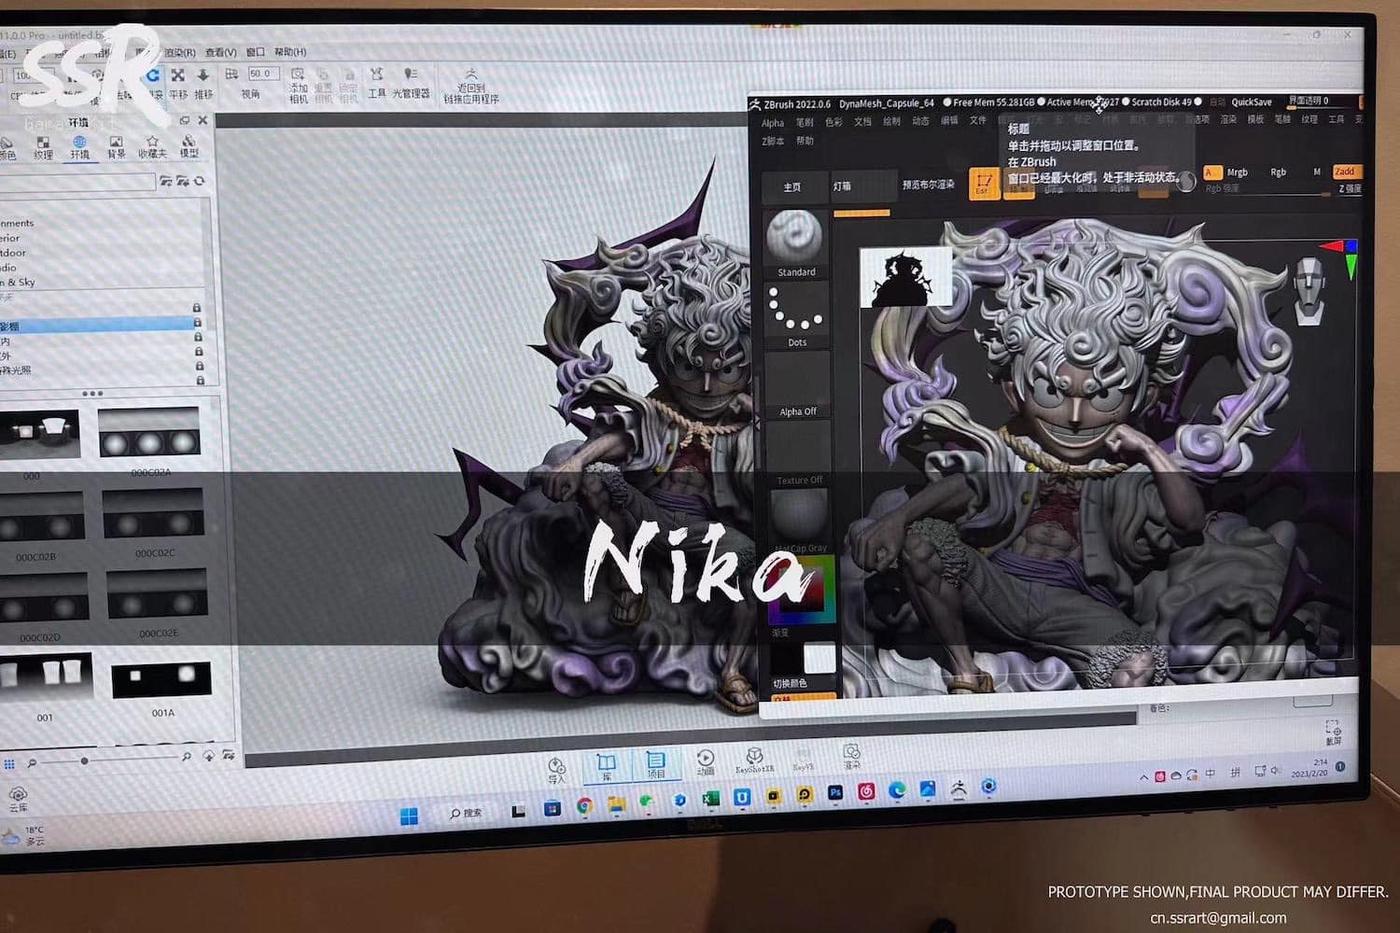Select the 'tdoor' folder row
Image resolution: width=1400 pixels, height=933 pixels.
(x=100, y=253)
